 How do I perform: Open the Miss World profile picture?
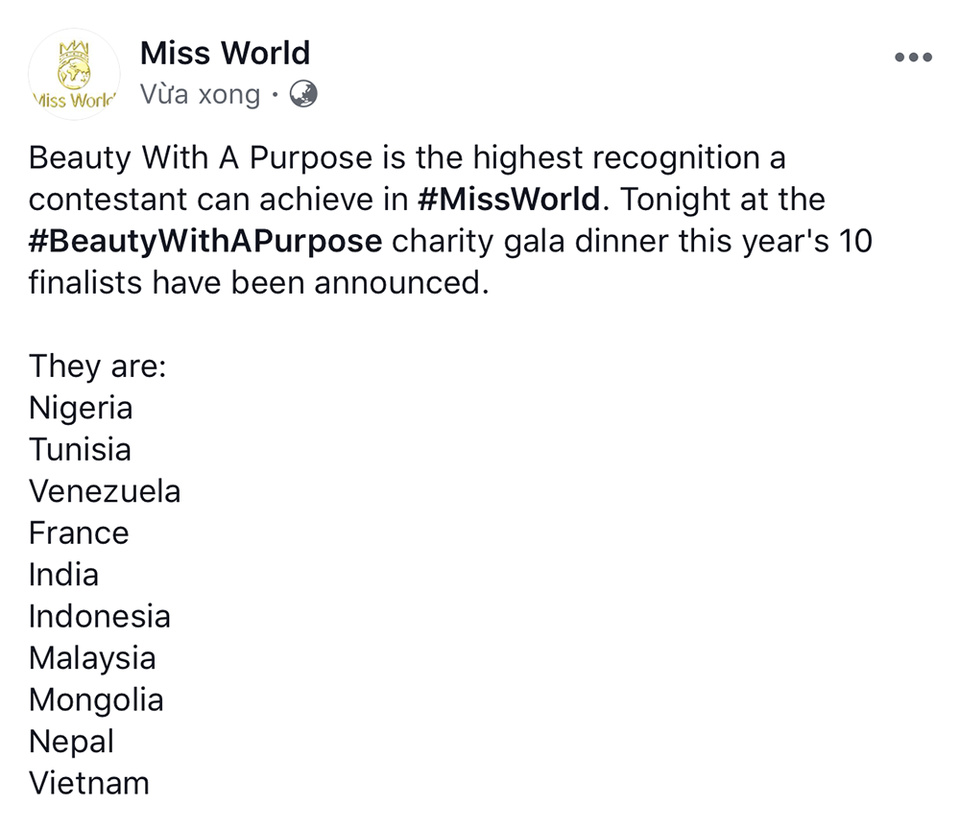click(x=74, y=74)
